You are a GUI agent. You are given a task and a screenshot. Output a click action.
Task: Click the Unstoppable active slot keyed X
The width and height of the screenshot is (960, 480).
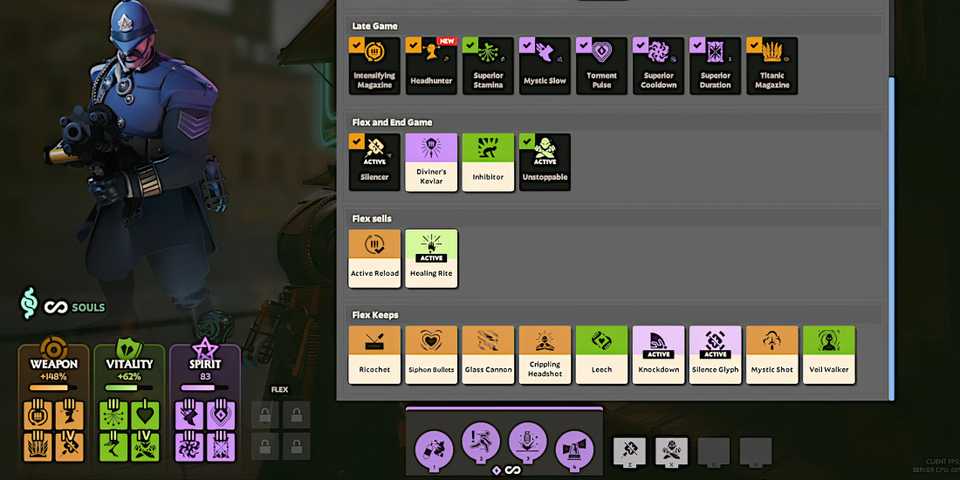[671, 452]
